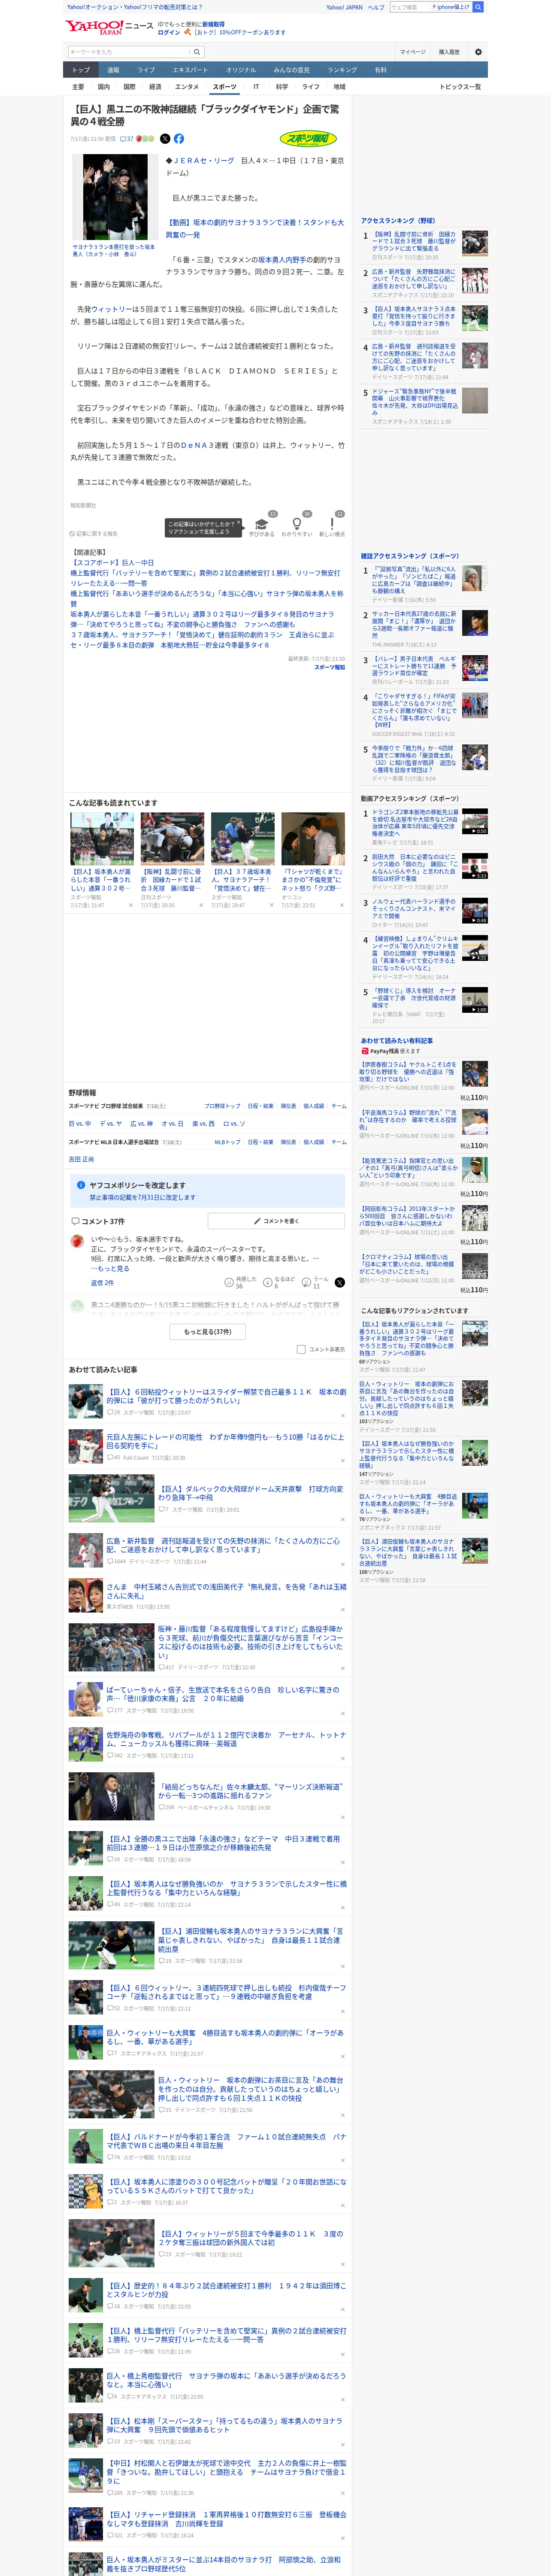This screenshot has width=551, height=2576.
Task: Click the article photo of 坂本勇人
Action: coord(115,197)
